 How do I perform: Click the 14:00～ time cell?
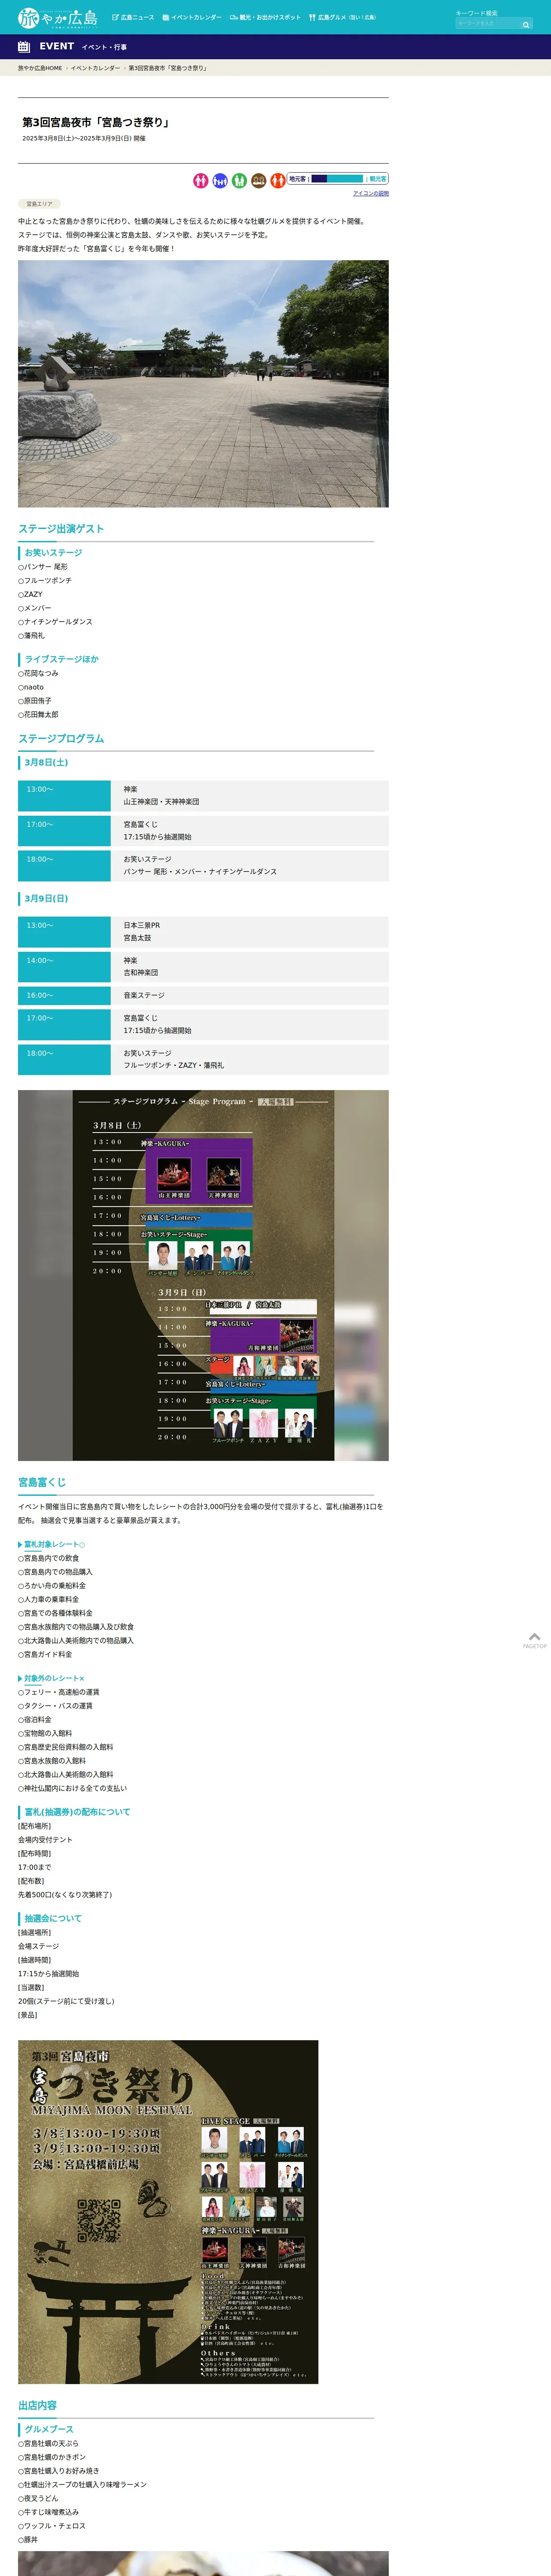coord(64,967)
